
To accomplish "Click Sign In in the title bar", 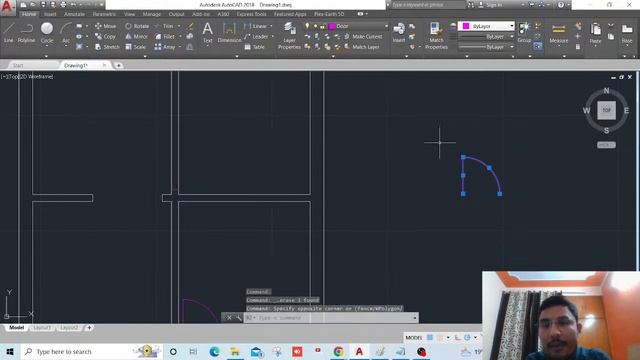I will coord(490,5).
